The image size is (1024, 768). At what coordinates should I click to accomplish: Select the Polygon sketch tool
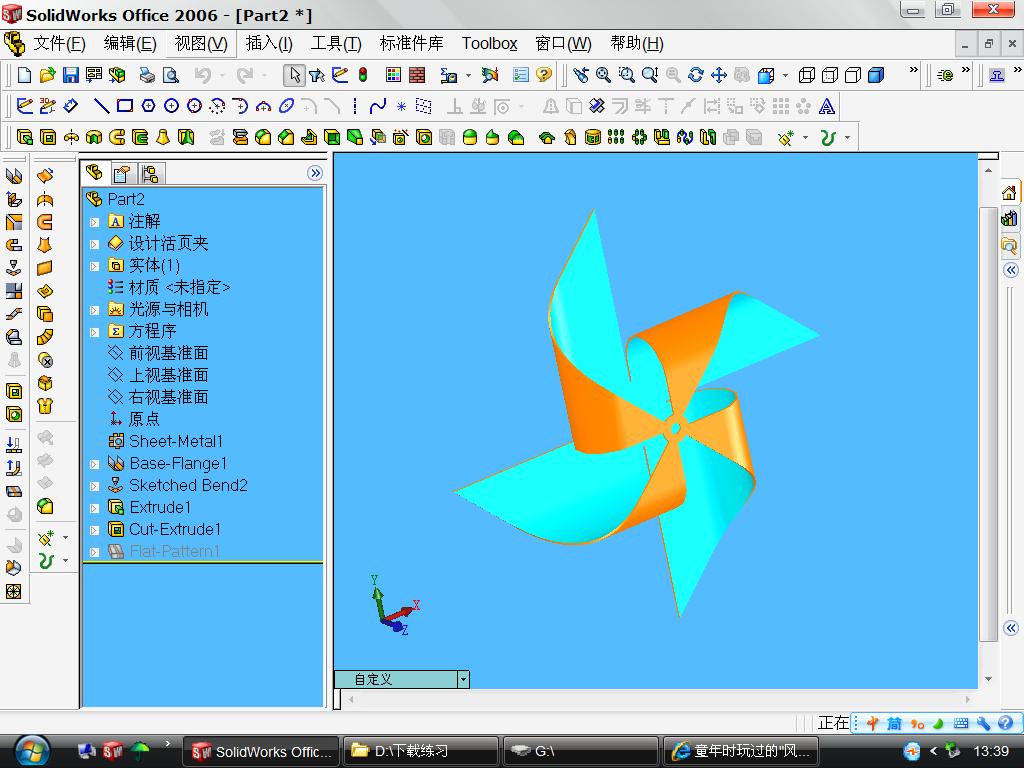click(x=148, y=106)
